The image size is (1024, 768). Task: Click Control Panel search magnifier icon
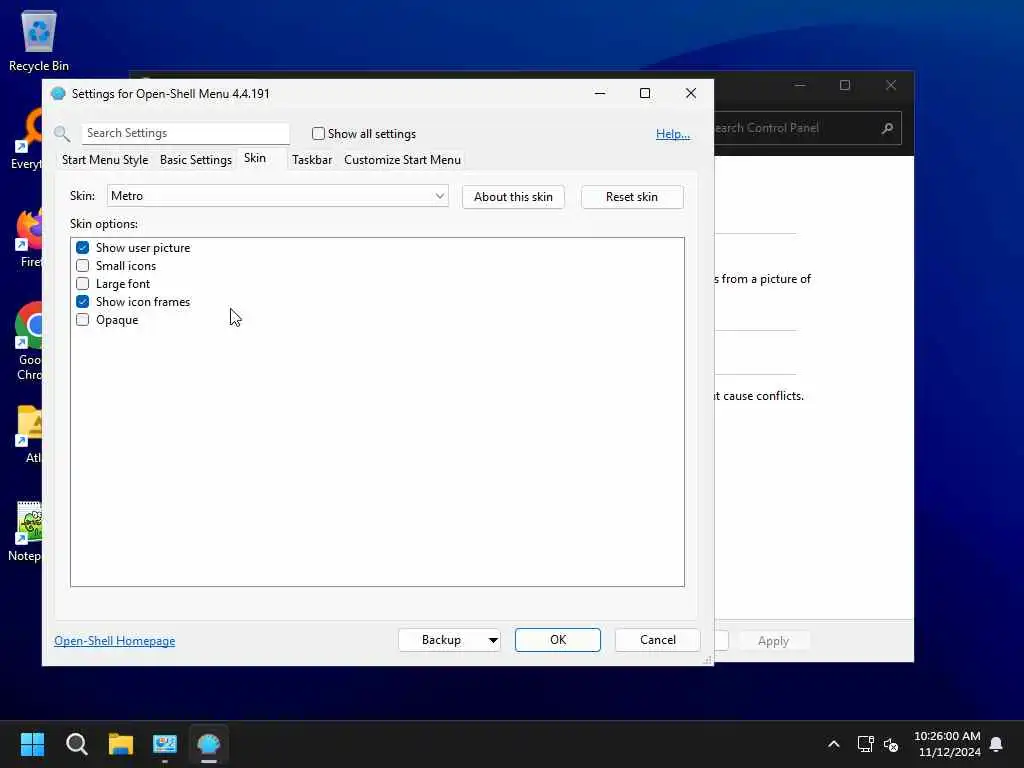pos(887,128)
